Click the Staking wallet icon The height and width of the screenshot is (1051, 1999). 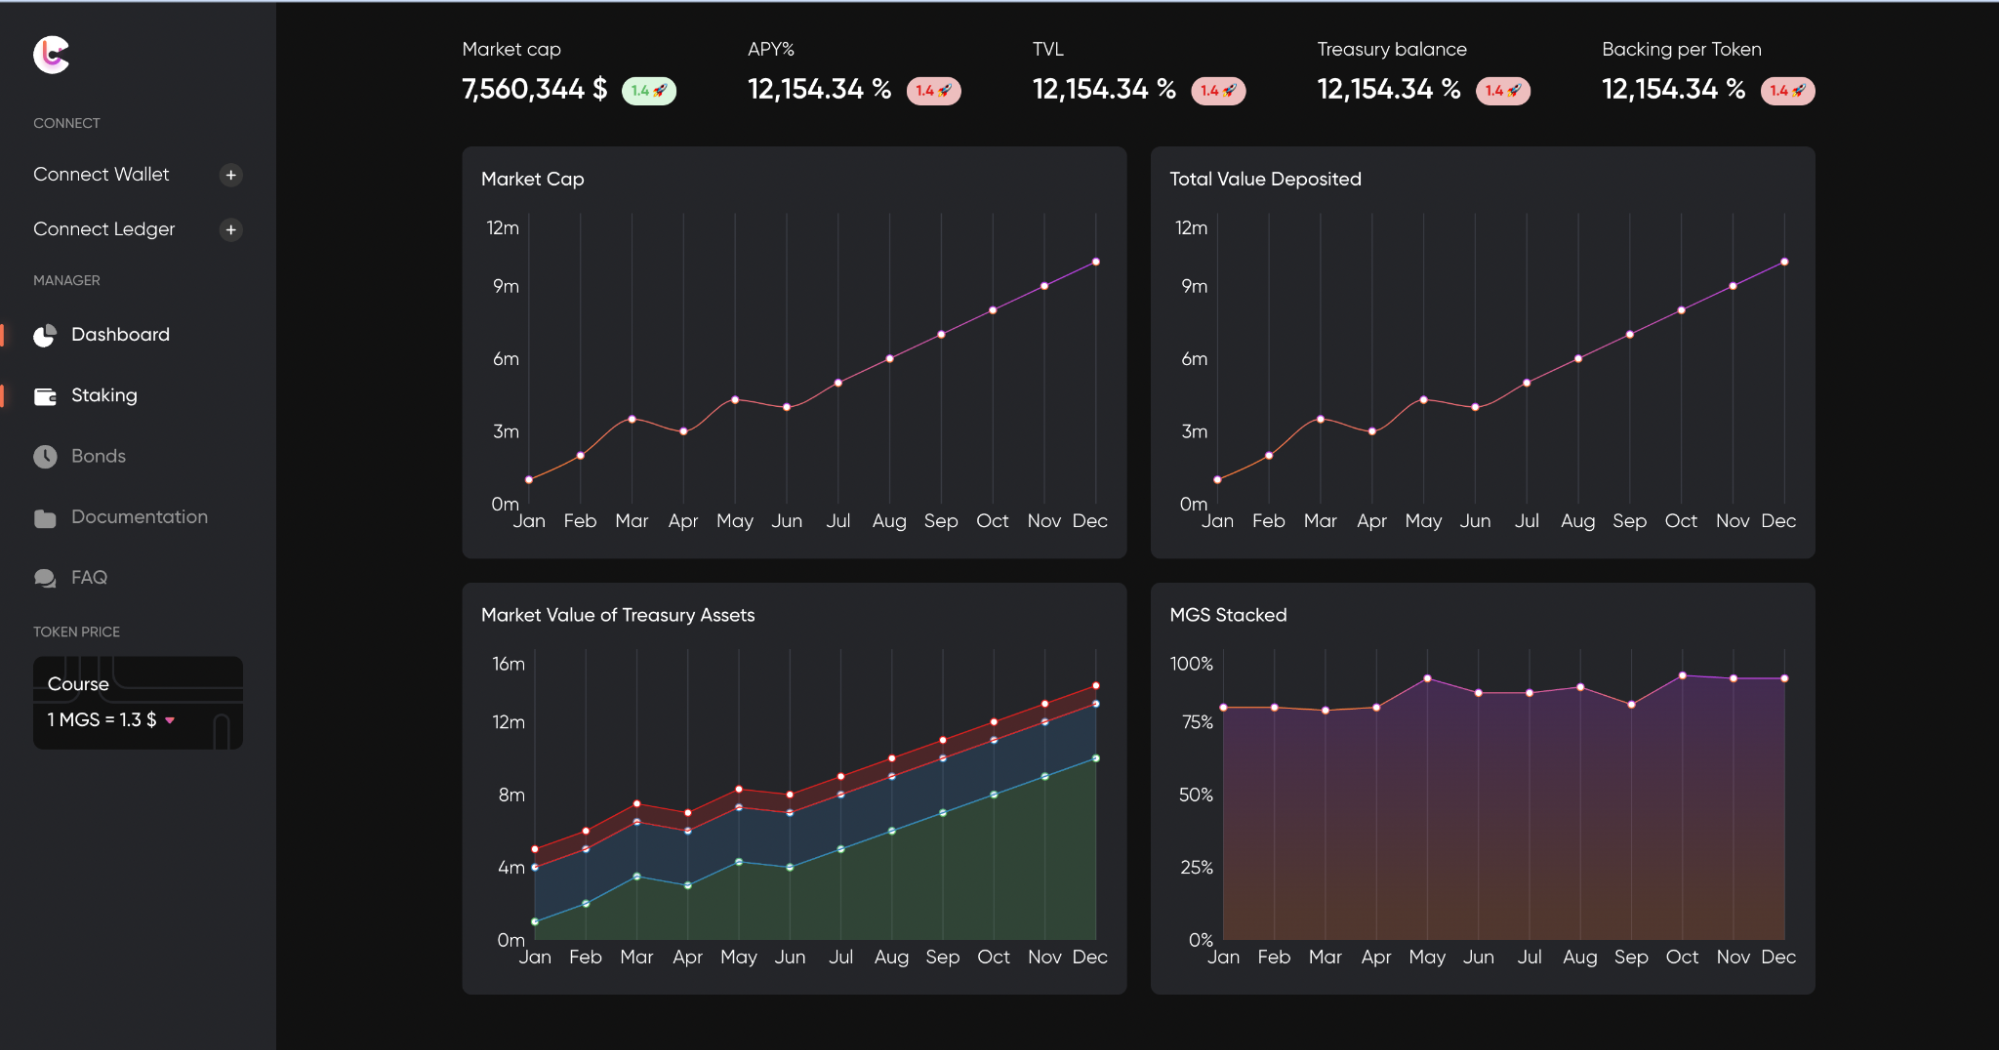[x=45, y=397]
